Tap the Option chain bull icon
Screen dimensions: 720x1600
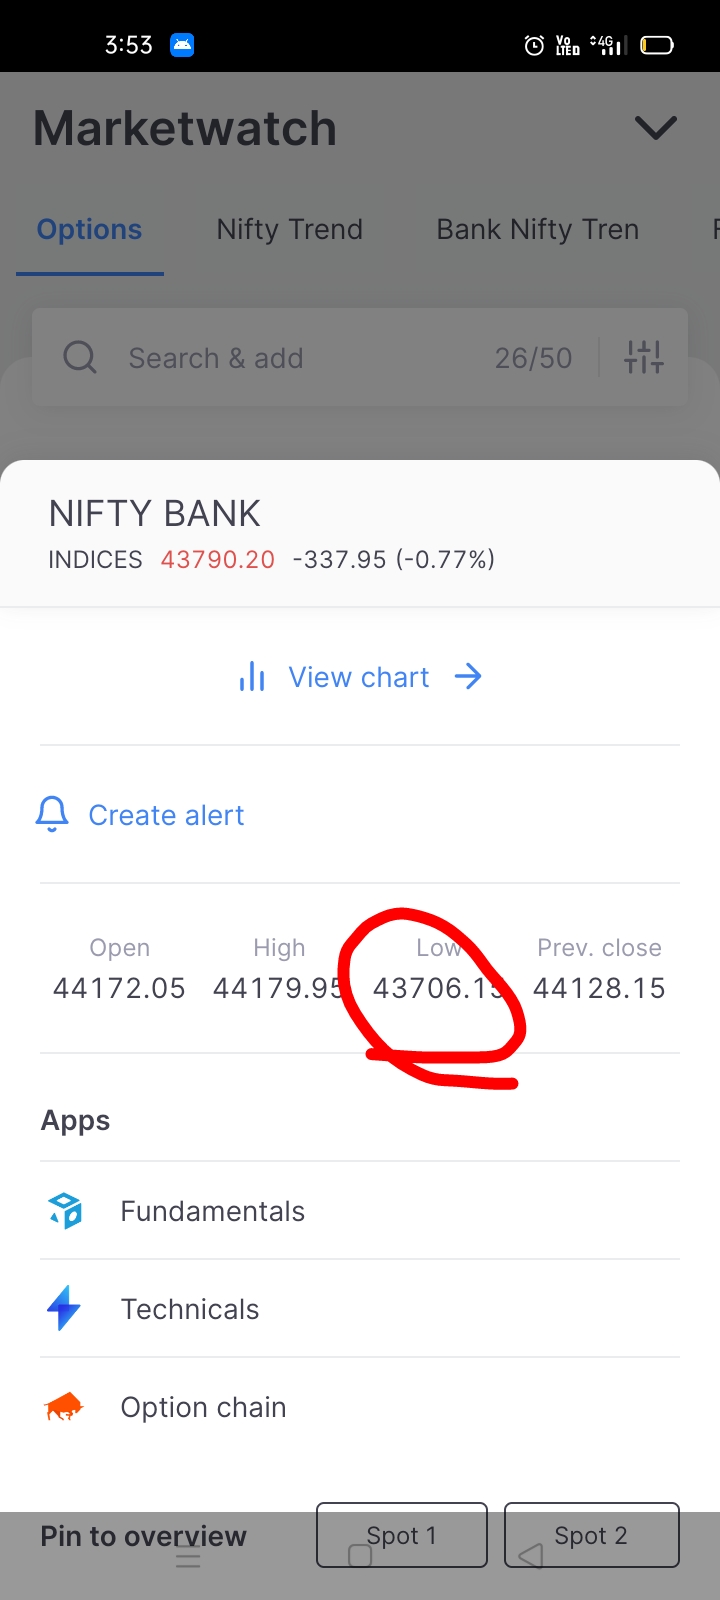tap(64, 1408)
